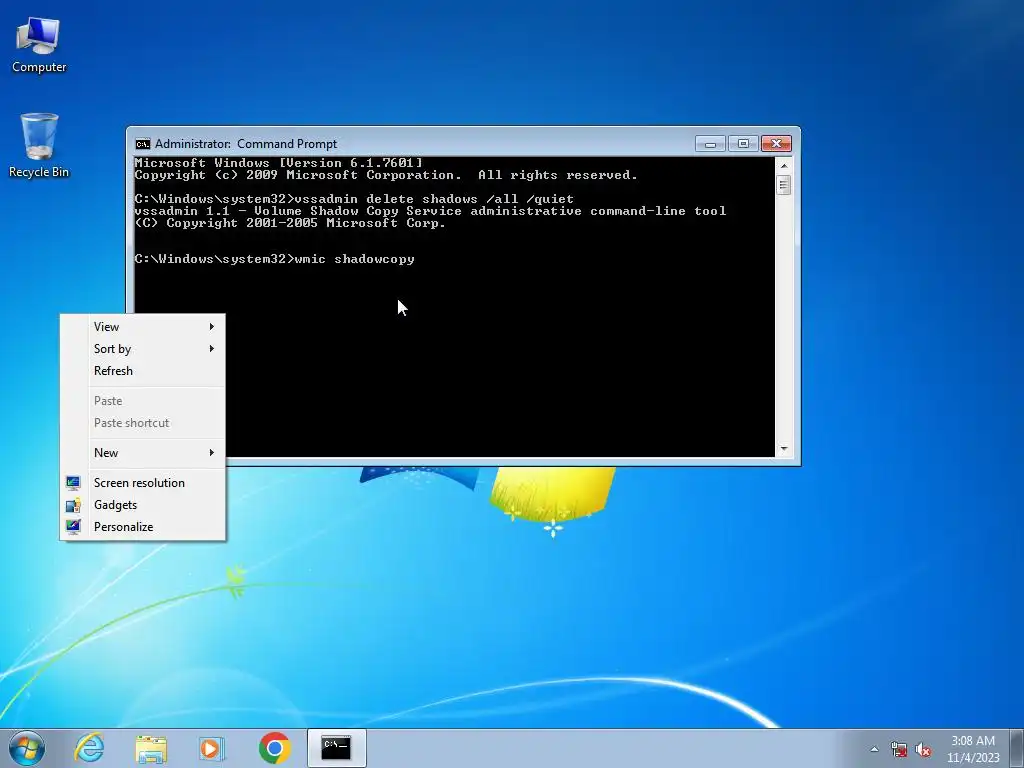Click the Screen resolution monitor icon

click(73, 483)
